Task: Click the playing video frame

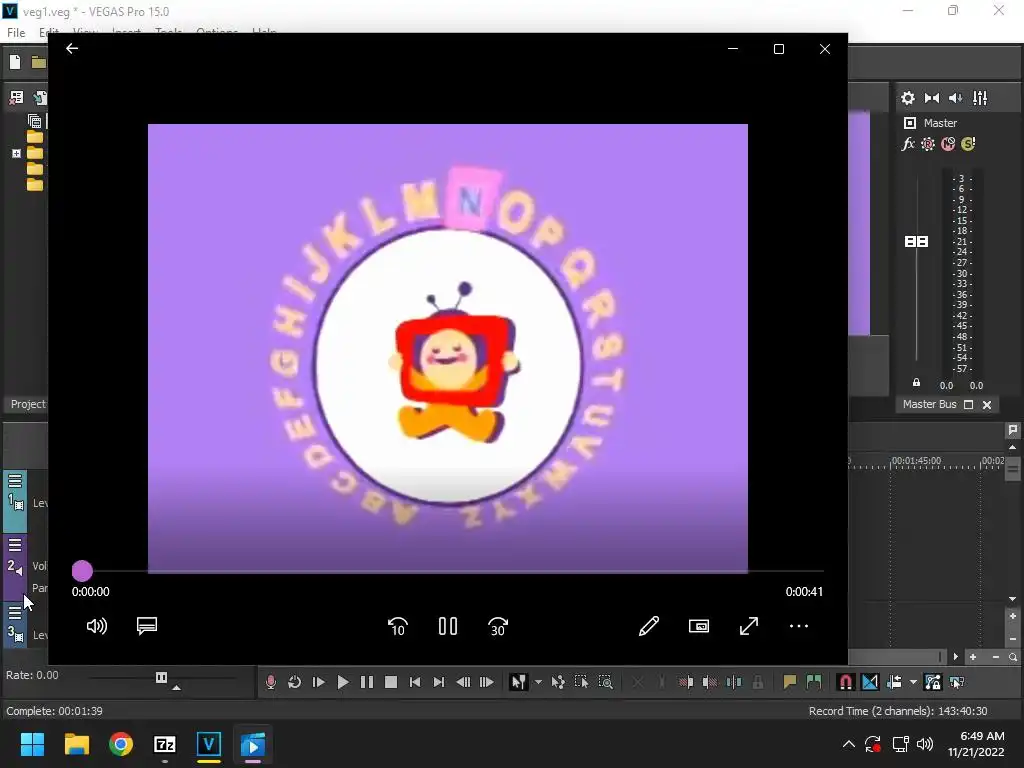Action: tap(448, 348)
